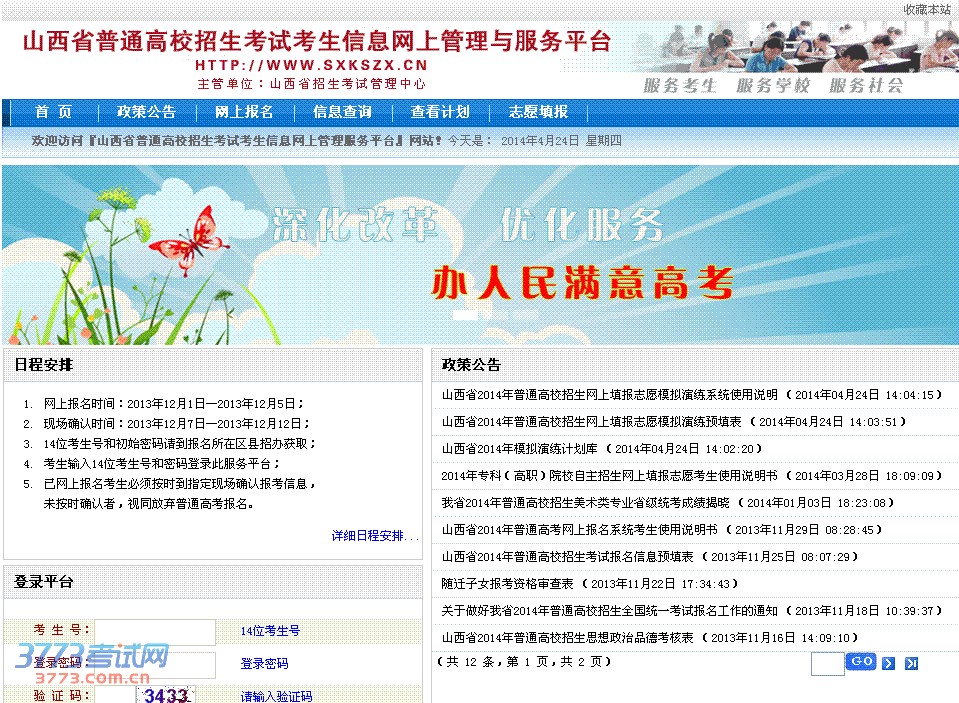Open 随迁子女报考资格审查表 announcement

(507, 584)
